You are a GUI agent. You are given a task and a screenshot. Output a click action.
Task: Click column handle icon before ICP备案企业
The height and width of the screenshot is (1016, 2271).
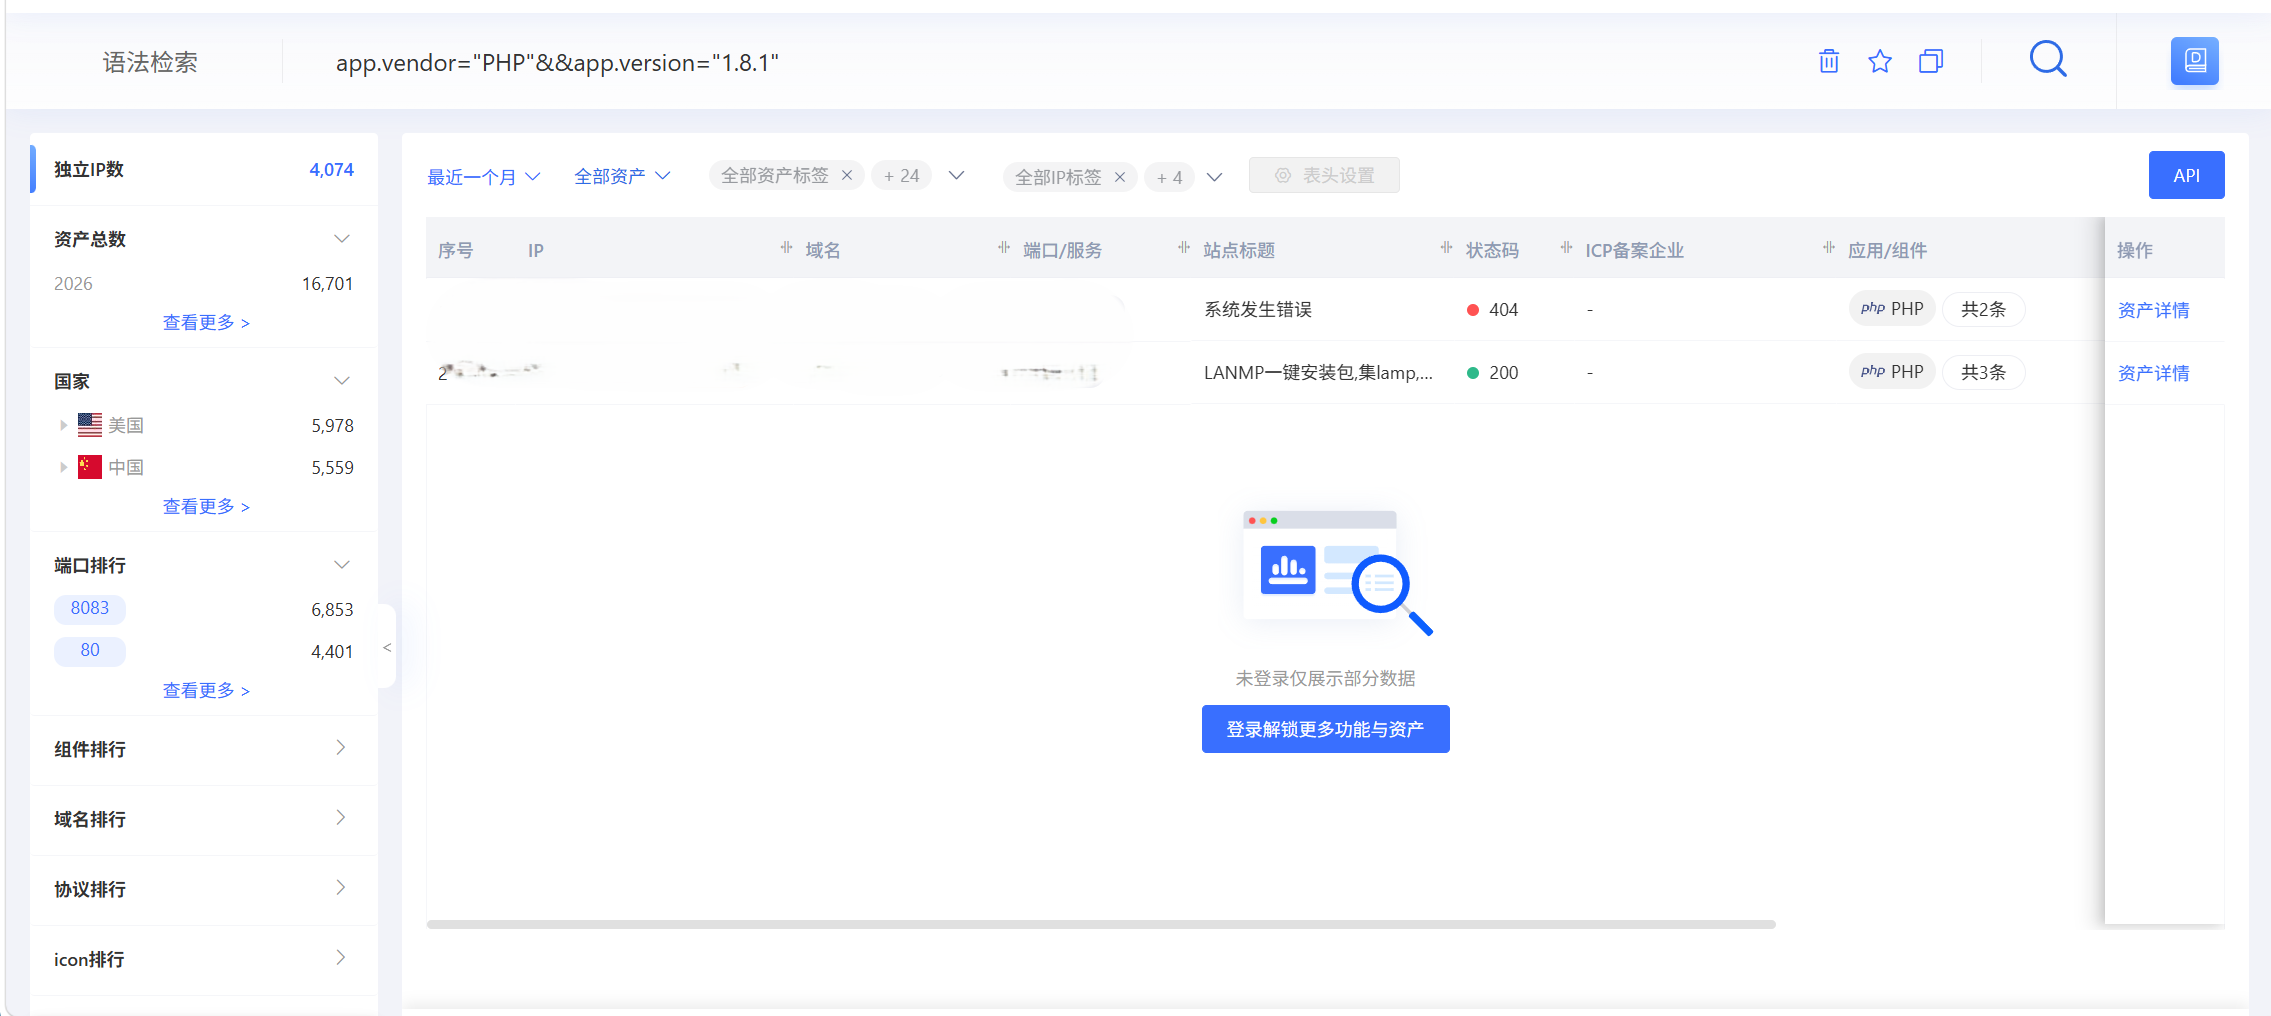(1566, 248)
